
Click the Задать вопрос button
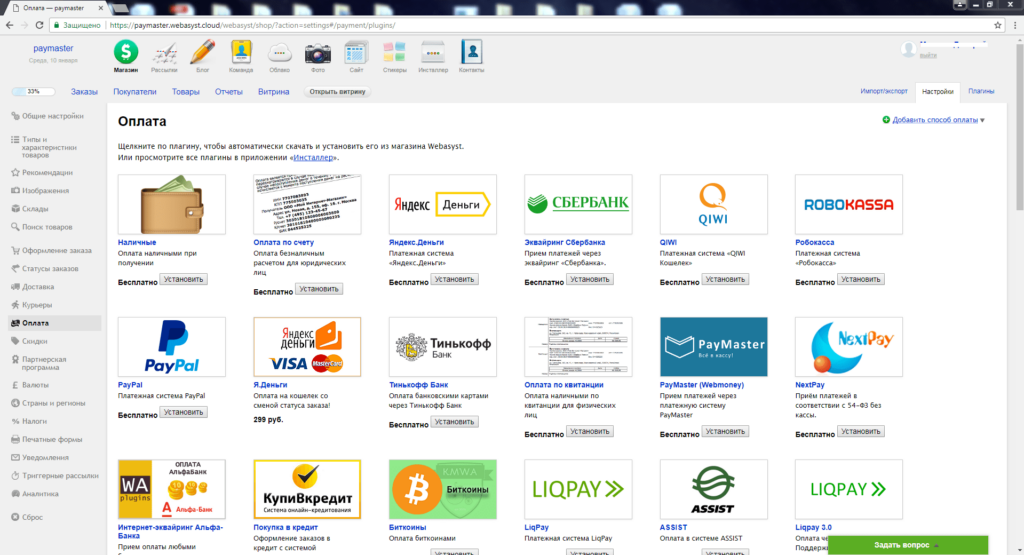point(908,545)
